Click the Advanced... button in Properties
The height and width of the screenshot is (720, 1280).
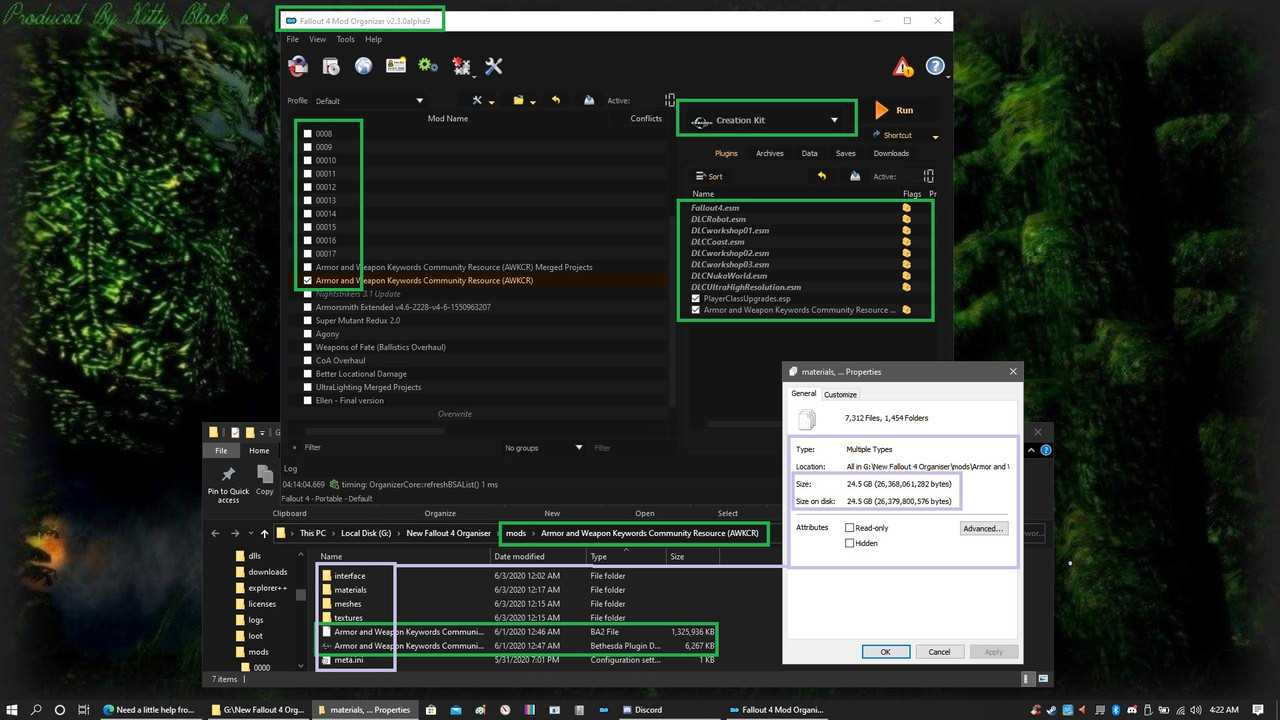(983, 528)
